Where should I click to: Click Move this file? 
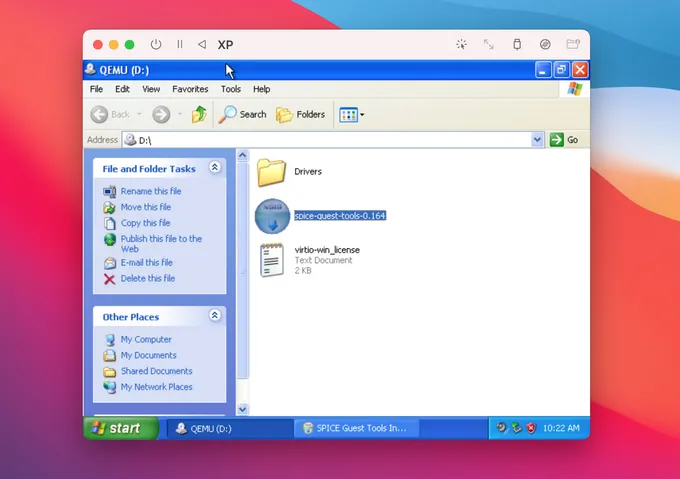146,207
